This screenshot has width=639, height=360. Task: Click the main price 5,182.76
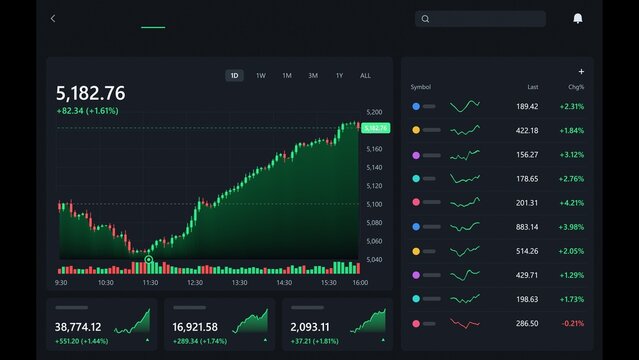[x=90, y=93]
